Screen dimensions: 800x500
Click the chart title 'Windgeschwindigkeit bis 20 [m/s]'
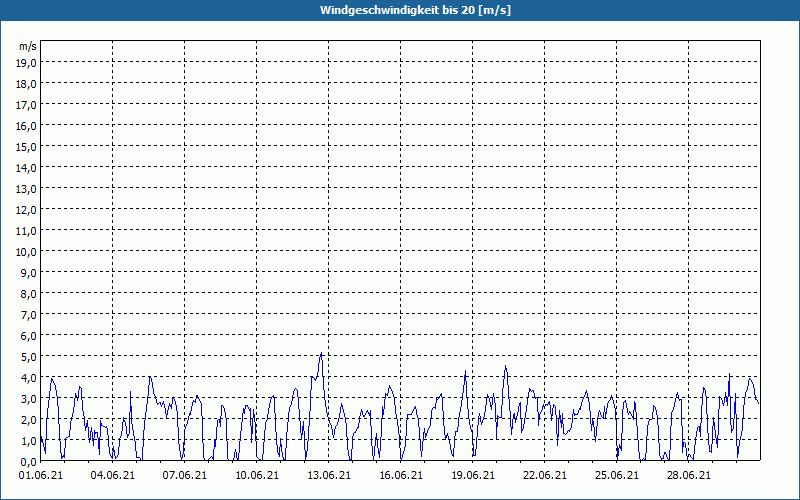click(400, 10)
